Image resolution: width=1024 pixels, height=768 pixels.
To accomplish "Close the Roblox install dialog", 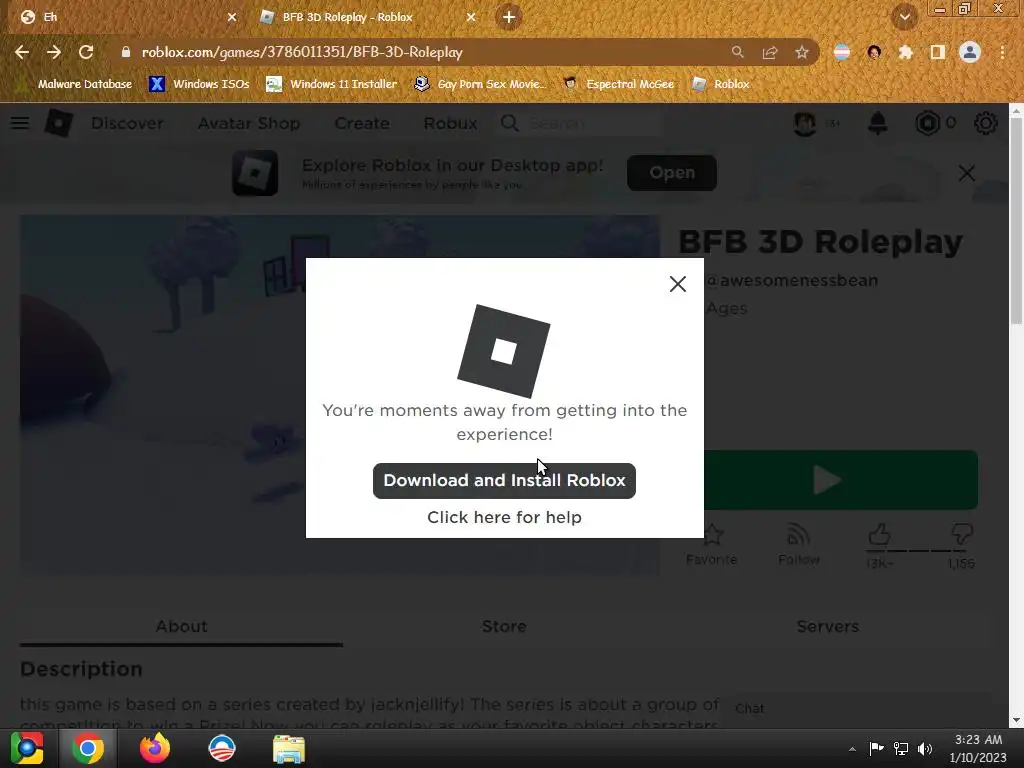I will (678, 283).
